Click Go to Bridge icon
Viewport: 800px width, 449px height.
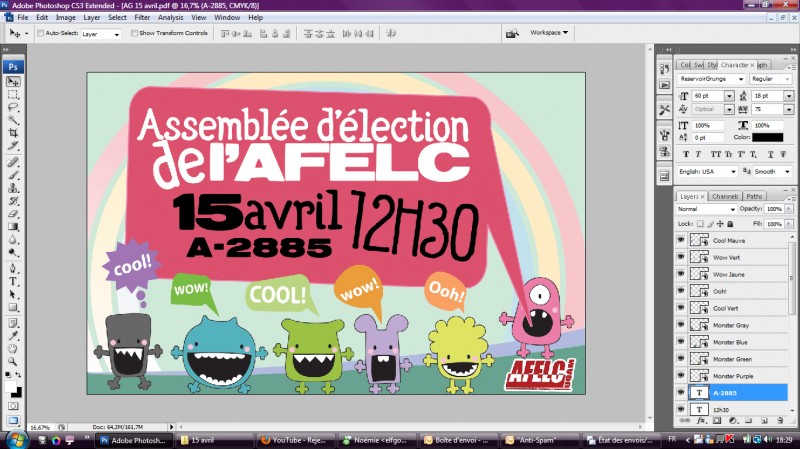(x=512, y=33)
